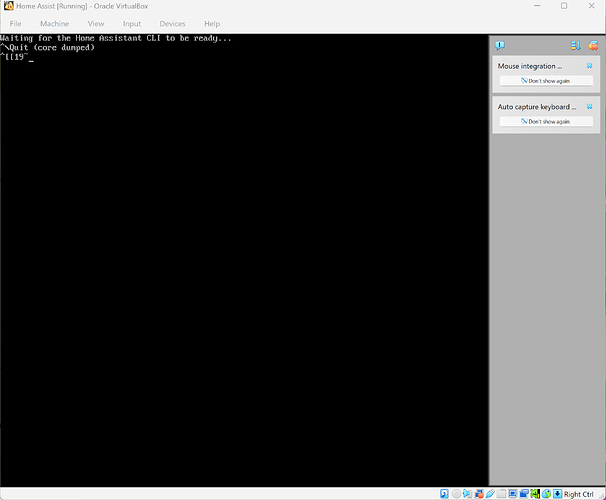The height and width of the screenshot is (500, 606).
Task: Open the View menu
Action: (x=96, y=24)
